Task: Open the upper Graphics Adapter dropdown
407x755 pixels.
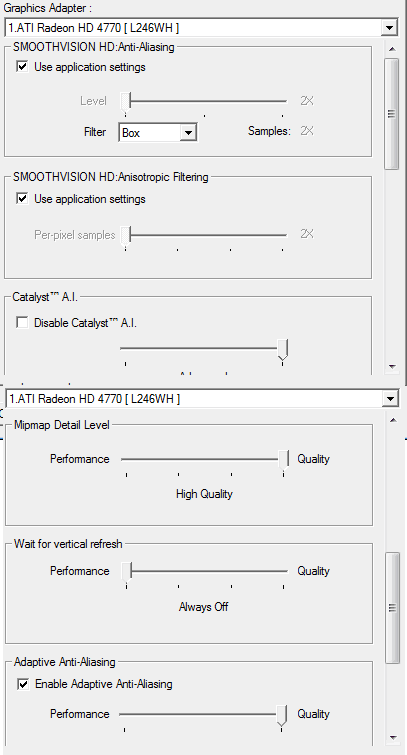Action: point(389,28)
